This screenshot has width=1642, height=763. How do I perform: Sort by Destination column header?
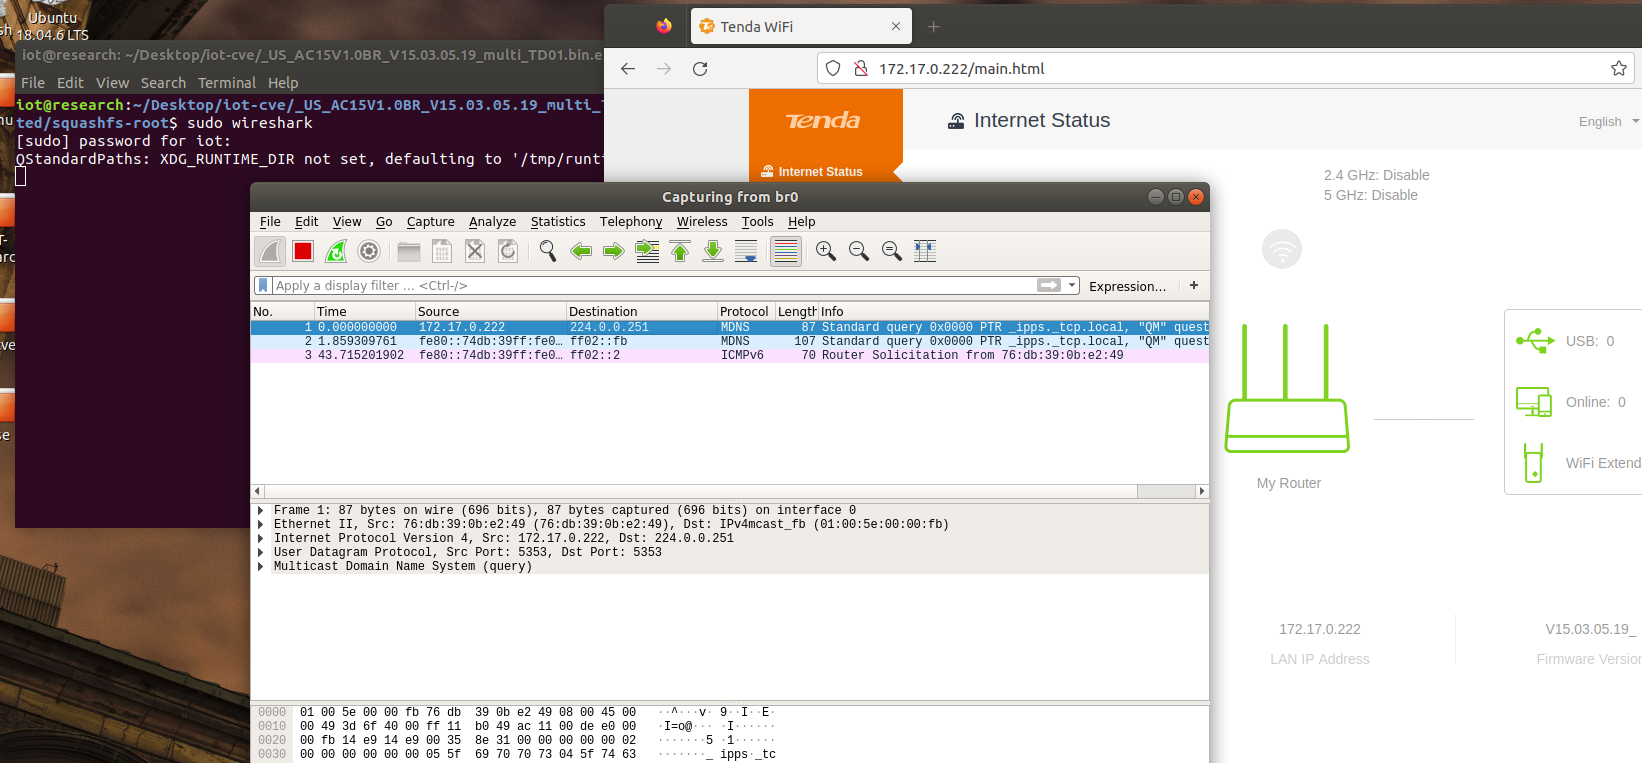click(x=641, y=311)
